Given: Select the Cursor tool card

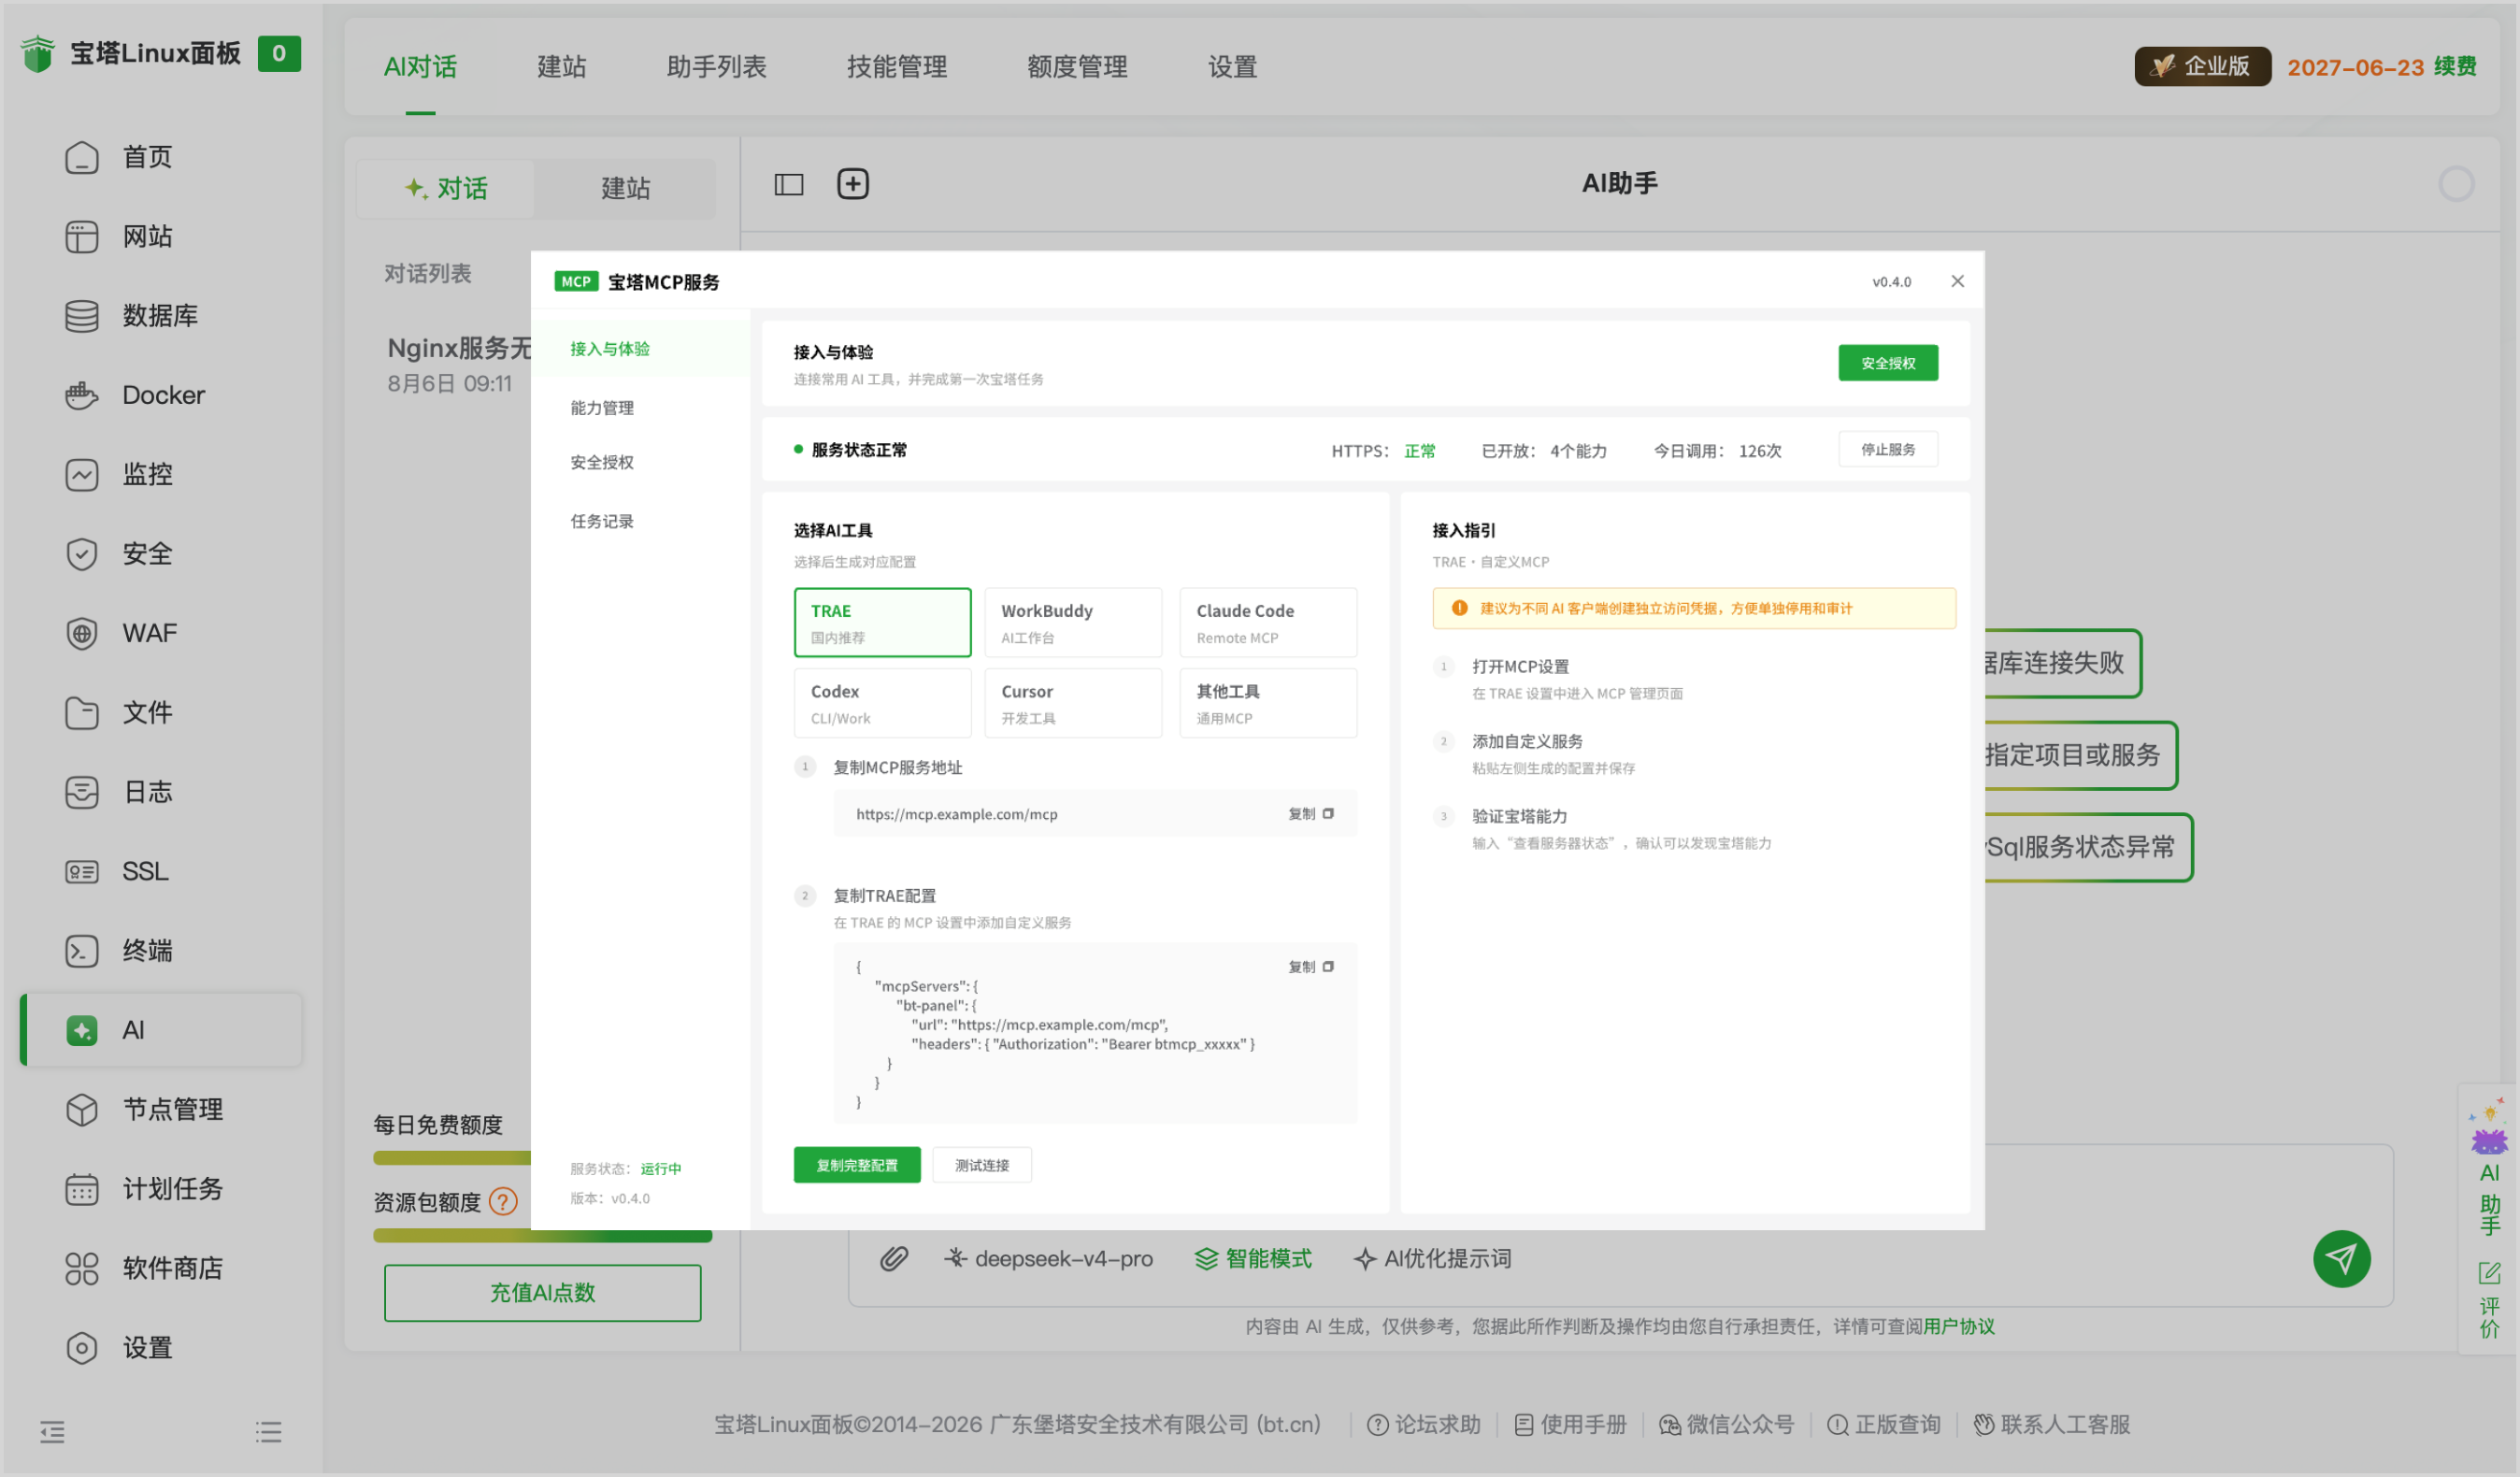Looking at the screenshot, I should [x=1073, y=703].
